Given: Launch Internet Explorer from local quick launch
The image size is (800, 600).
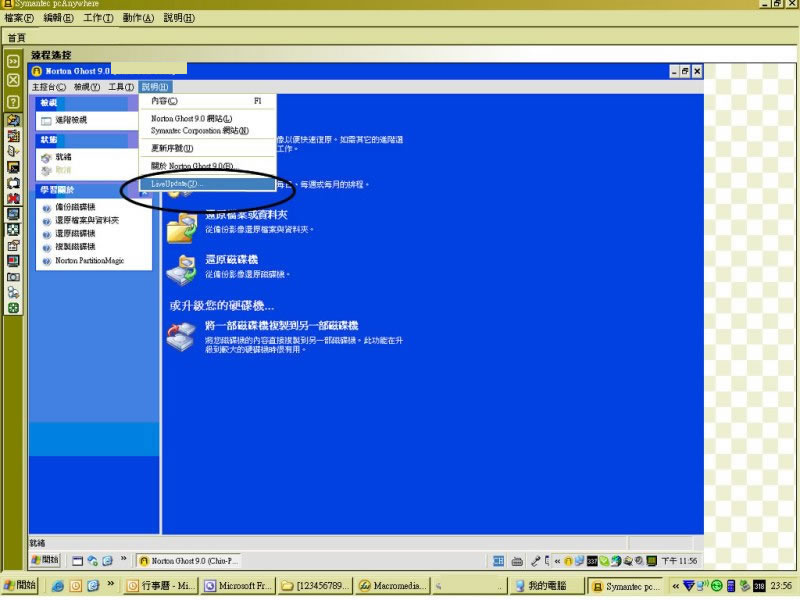Looking at the screenshot, I should coord(58,586).
